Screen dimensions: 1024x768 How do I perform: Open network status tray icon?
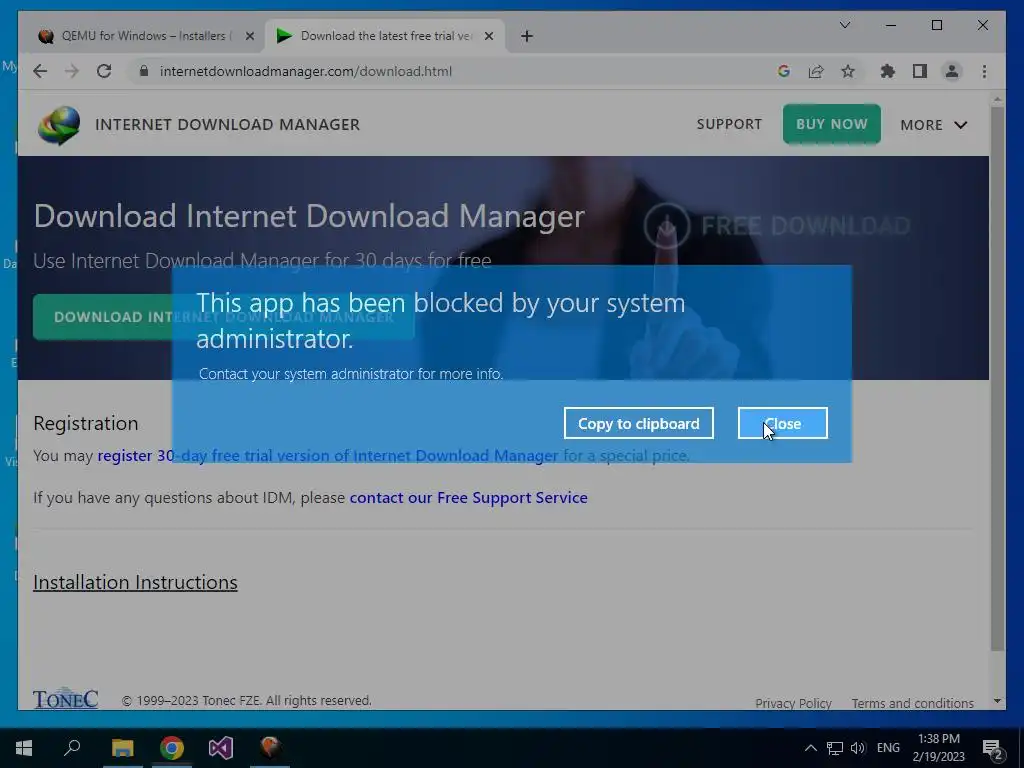835,748
